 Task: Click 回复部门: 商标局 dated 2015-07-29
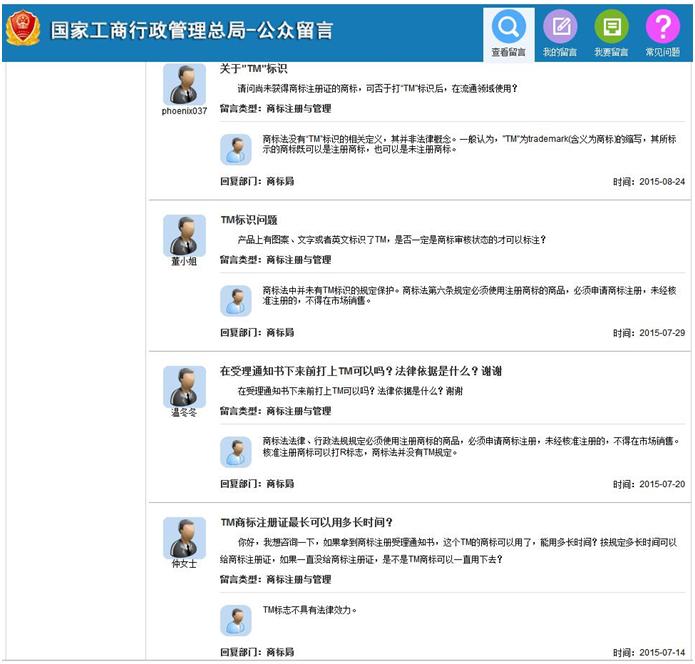257,332
